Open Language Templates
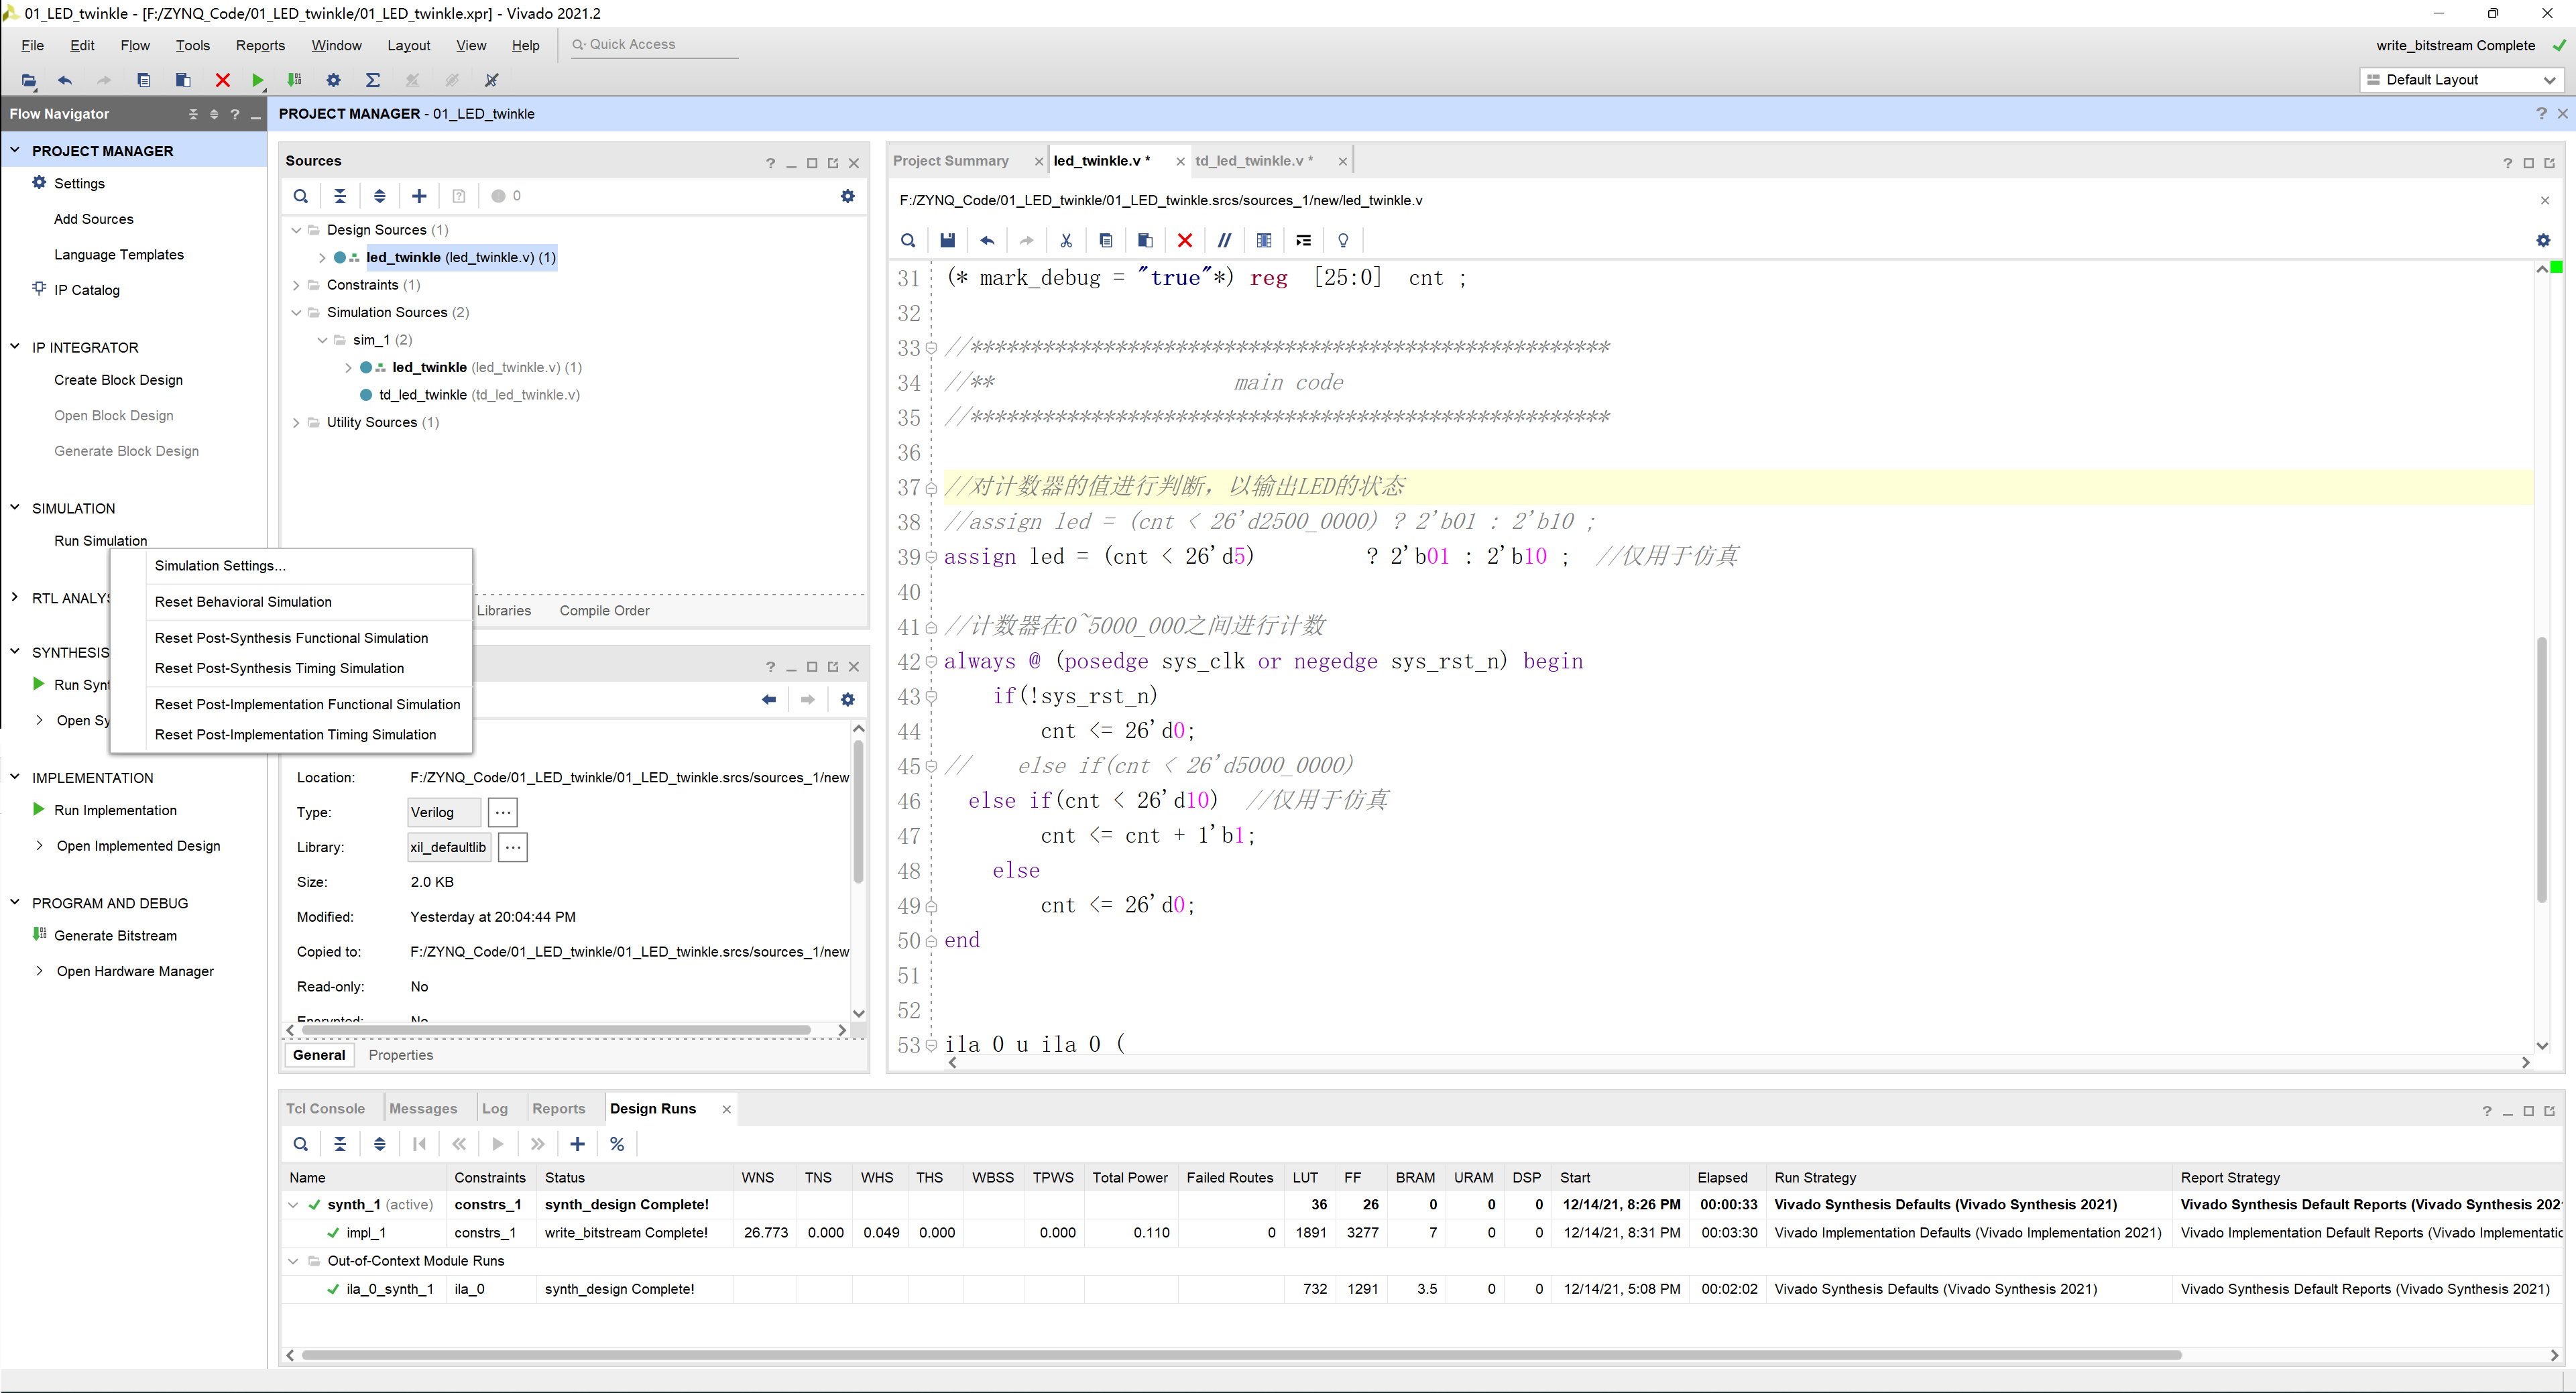 point(119,255)
